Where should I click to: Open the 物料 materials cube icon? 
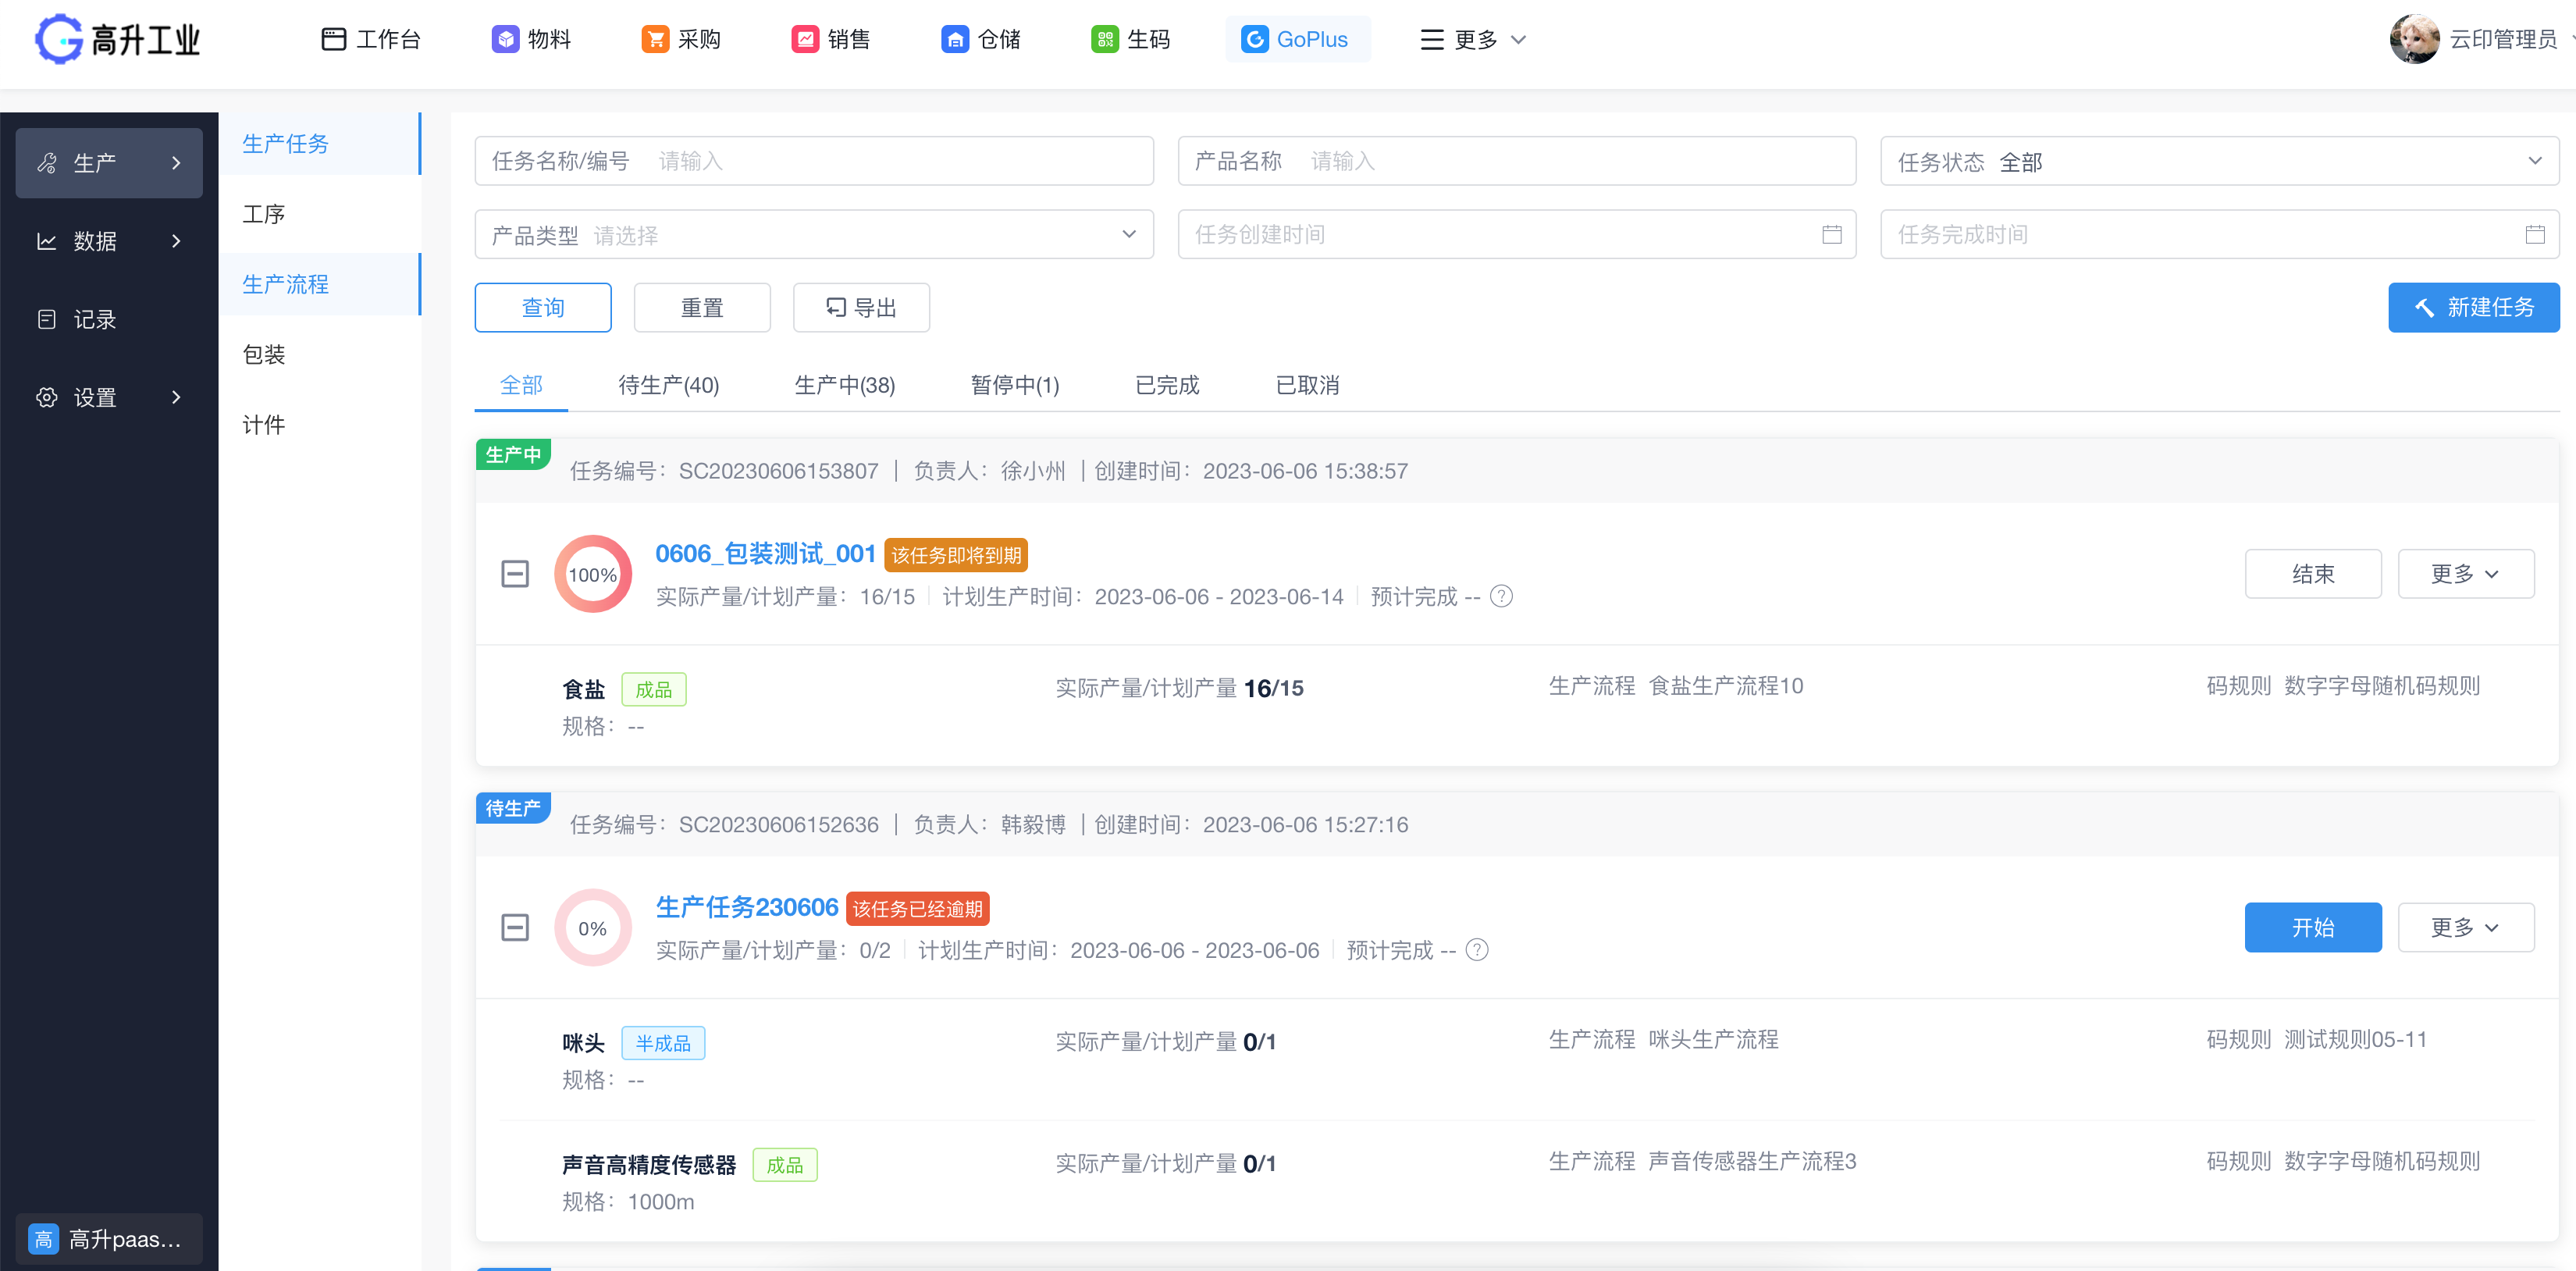(x=505, y=39)
